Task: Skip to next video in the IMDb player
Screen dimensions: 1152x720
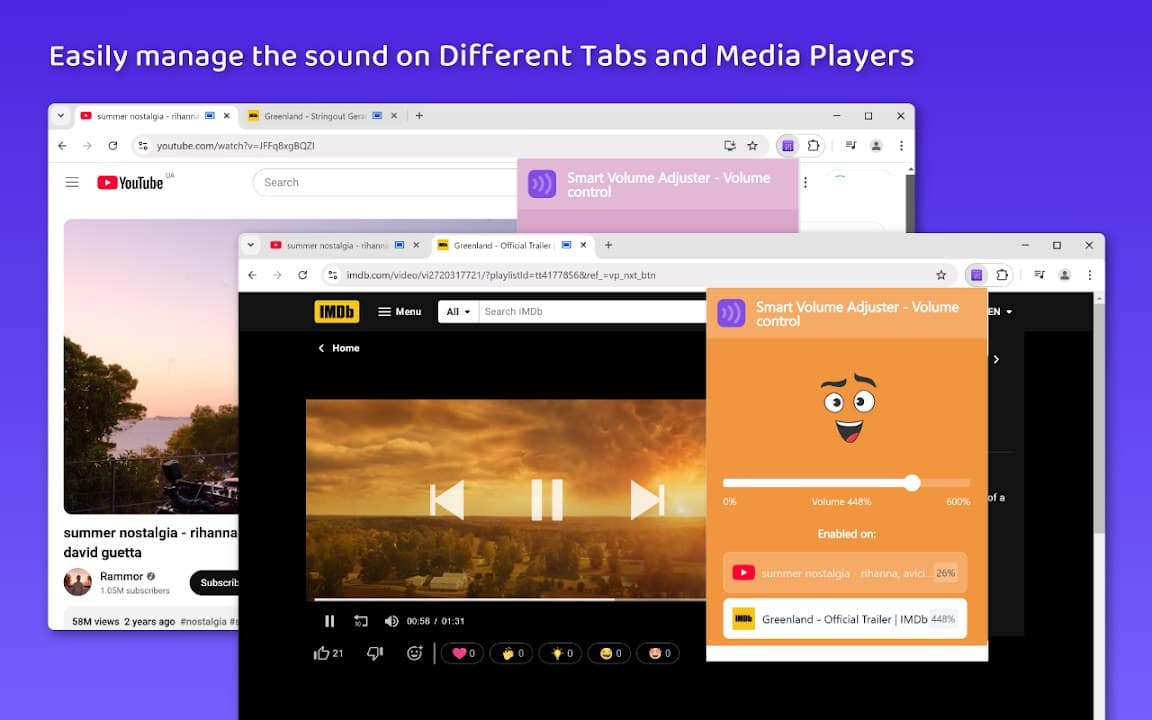Action: 647,500
